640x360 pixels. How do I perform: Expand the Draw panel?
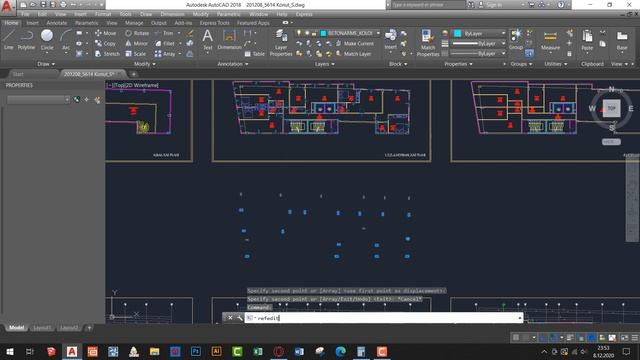coord(46,64)
